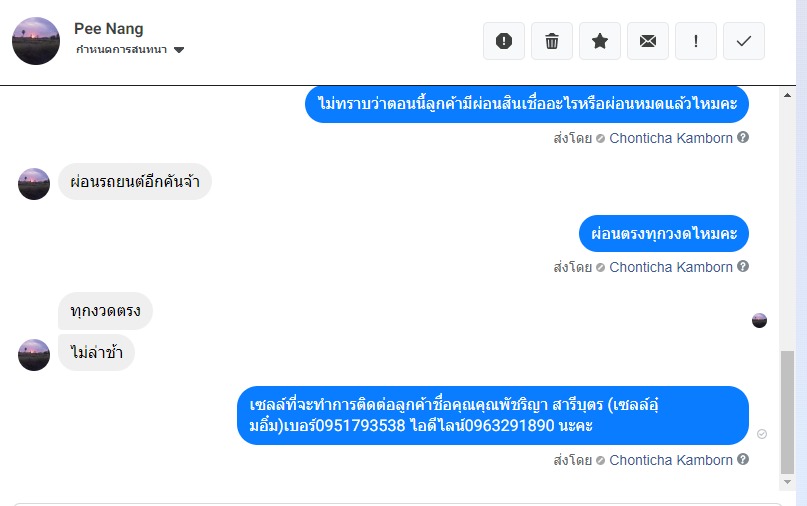This screenshot has width=807, height=506.
Task: Click help icon beside bottommost Chonticha Kamborn
Action: click(x=743, y=460)
